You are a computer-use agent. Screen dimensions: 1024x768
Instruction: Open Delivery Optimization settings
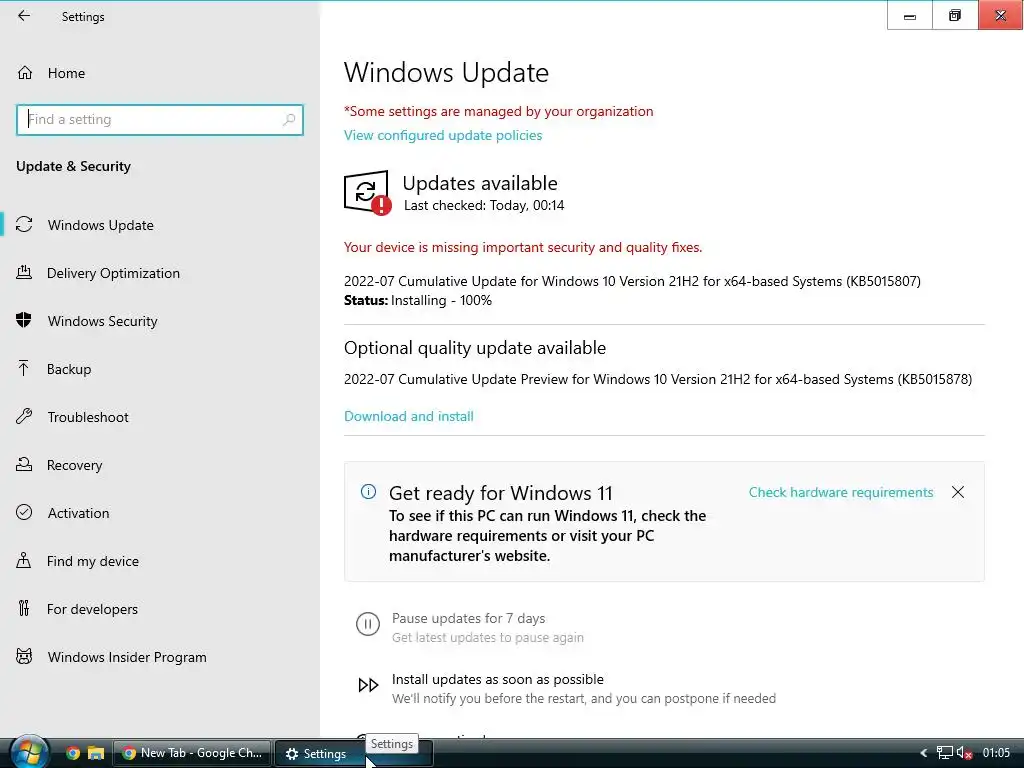(113, 273)
